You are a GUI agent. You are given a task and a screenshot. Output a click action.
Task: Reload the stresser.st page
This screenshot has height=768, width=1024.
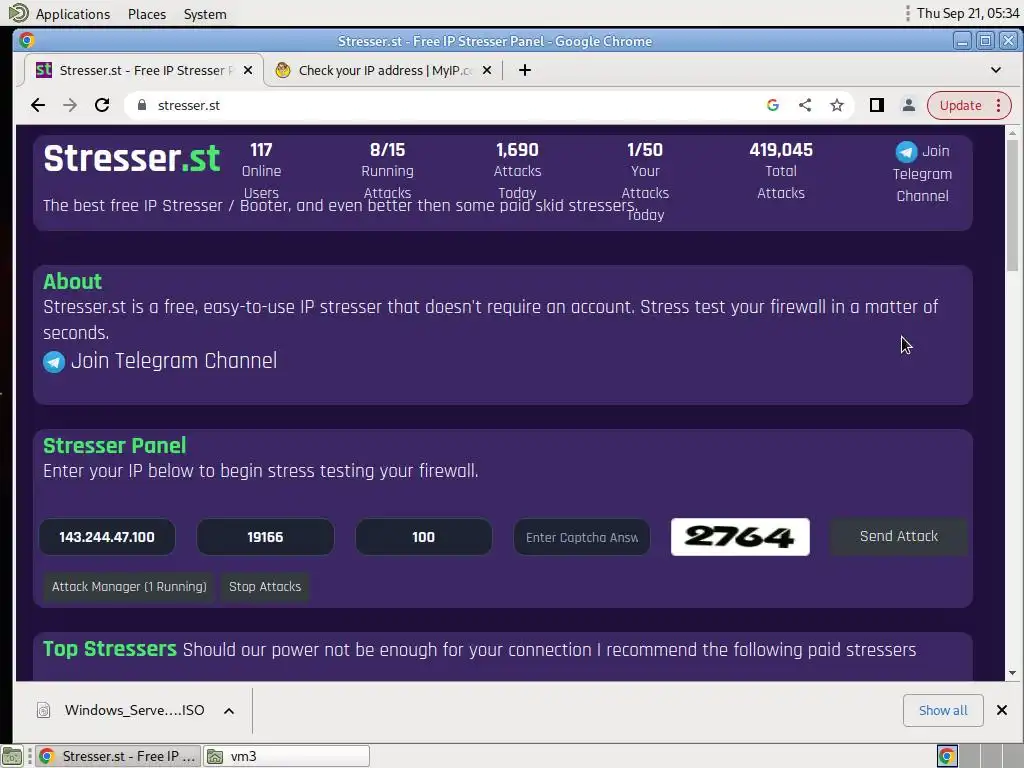click(x=102, y=105)
